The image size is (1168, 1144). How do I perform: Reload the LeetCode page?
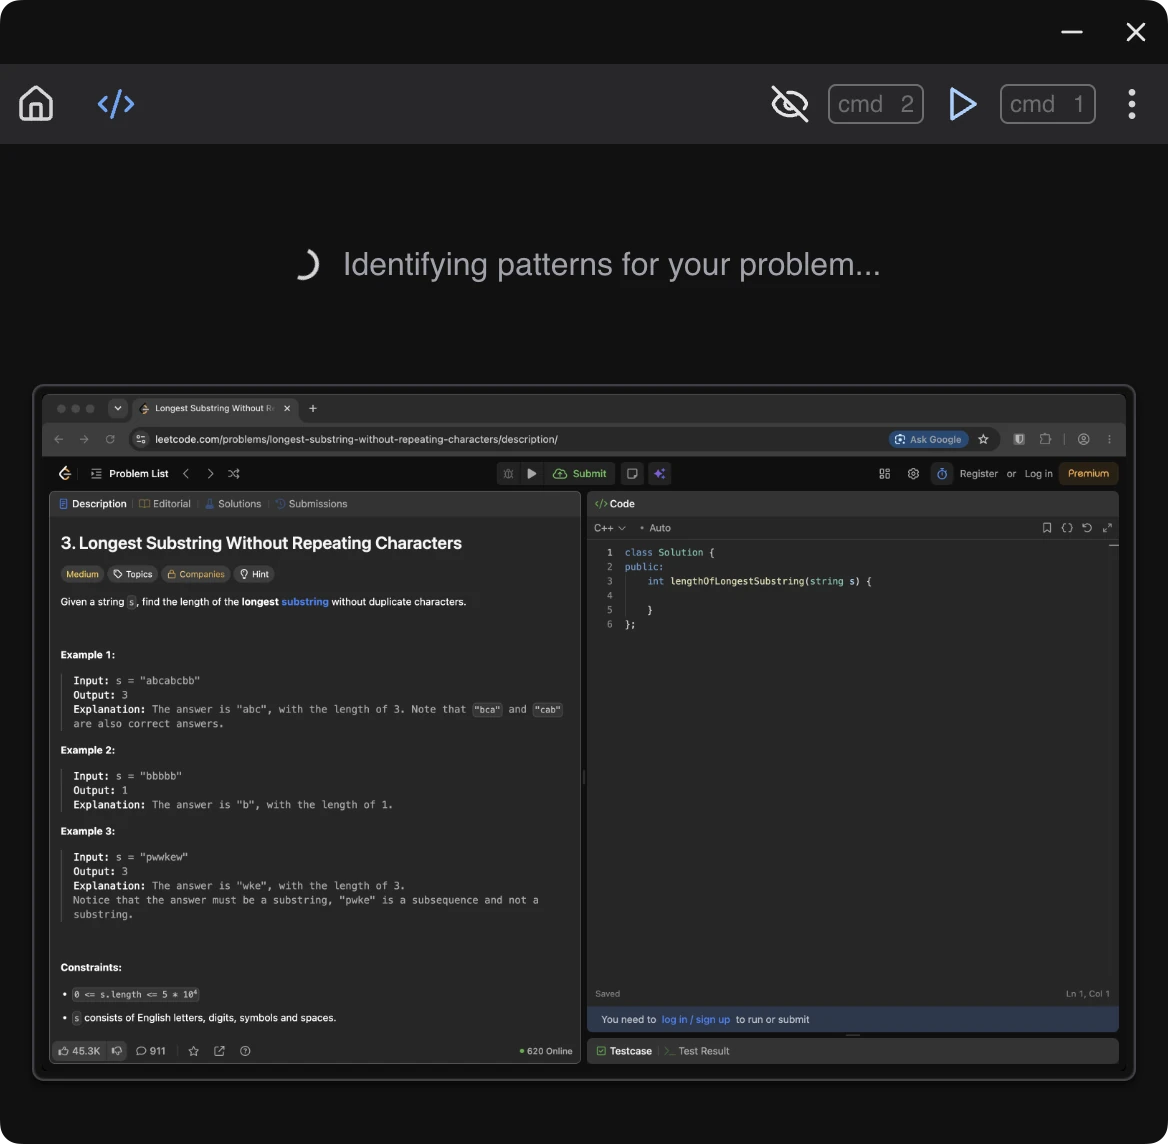tap(110, 439)
